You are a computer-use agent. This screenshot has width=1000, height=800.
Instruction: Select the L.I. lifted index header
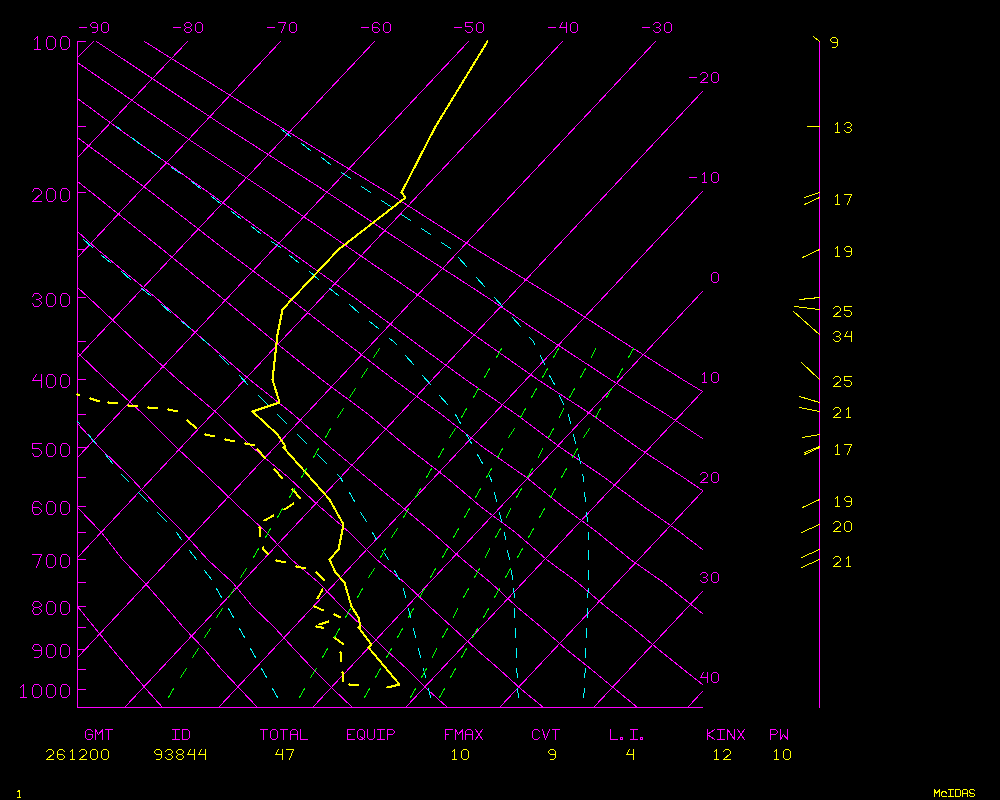(627, 735)
